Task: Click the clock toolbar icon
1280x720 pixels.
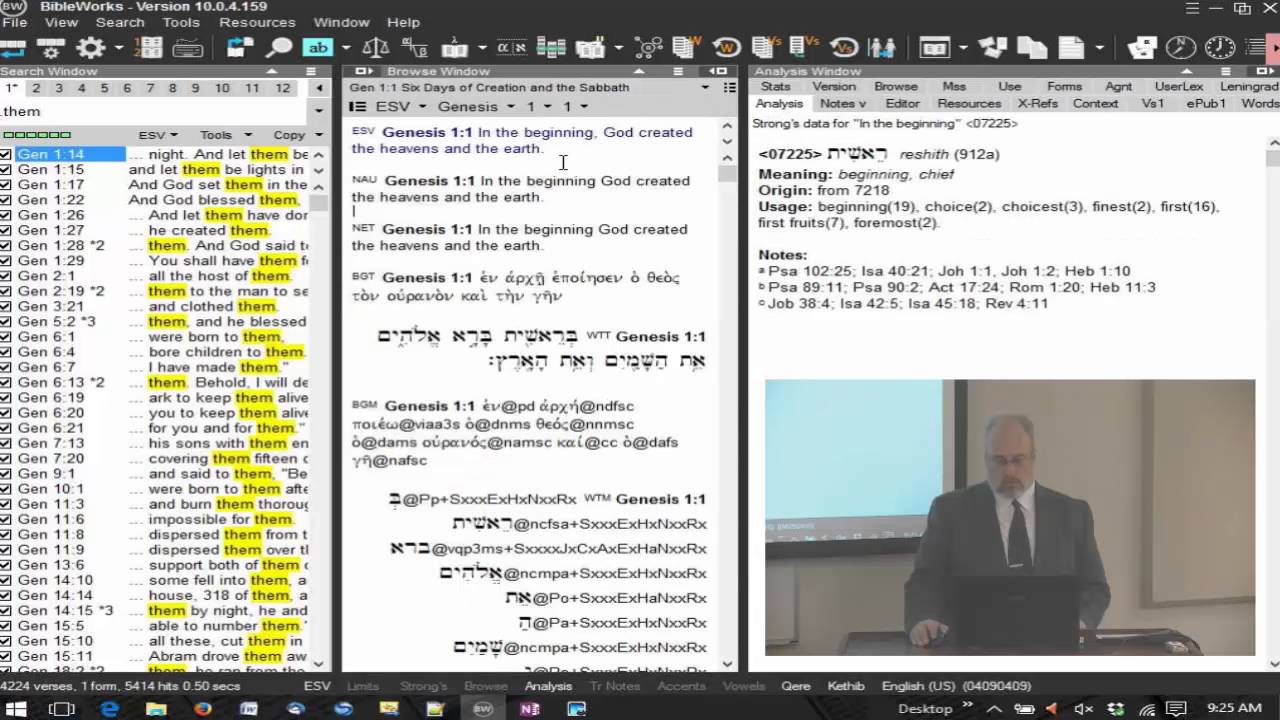Action: [x=1219, y=47]
